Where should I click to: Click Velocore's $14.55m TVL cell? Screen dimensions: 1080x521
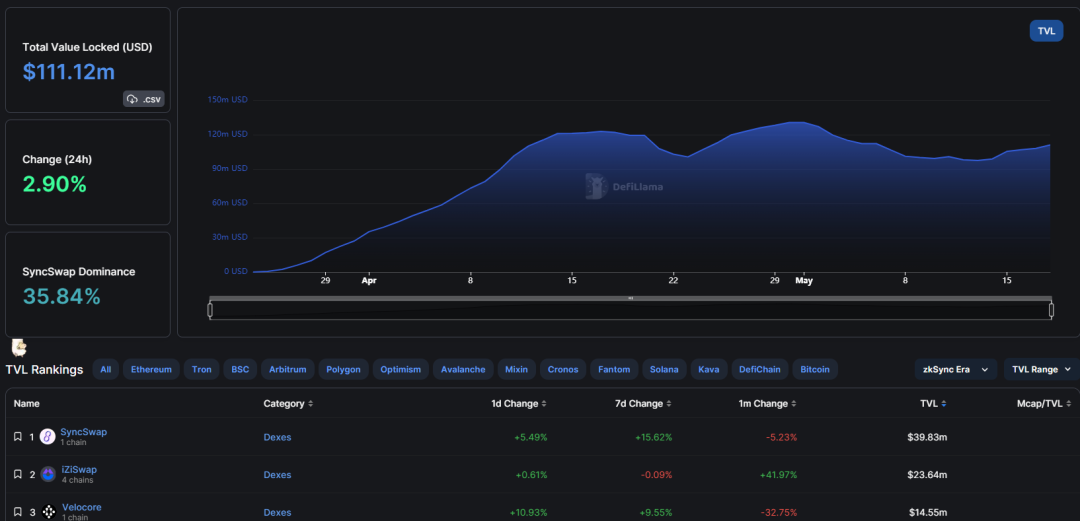click(x=927, y=513)
